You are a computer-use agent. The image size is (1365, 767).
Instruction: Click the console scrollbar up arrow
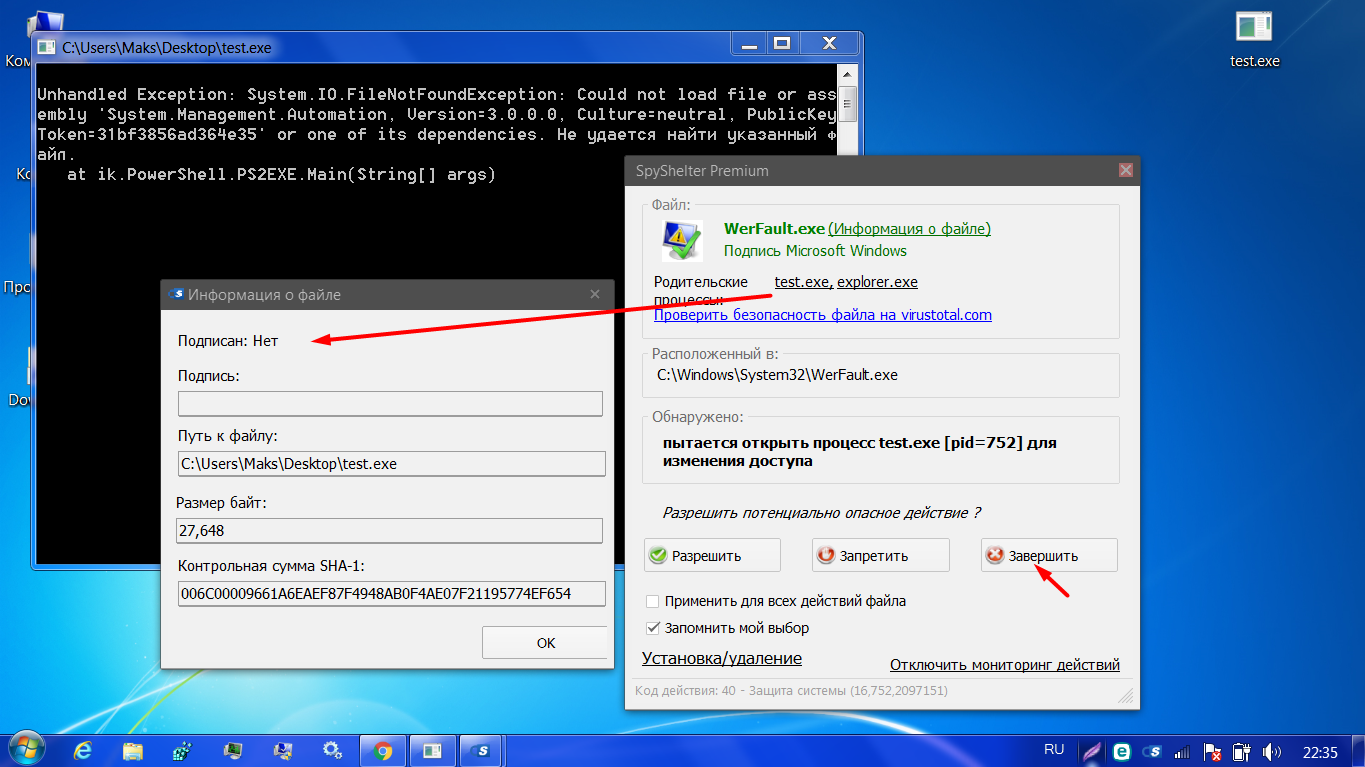(848, 74)
